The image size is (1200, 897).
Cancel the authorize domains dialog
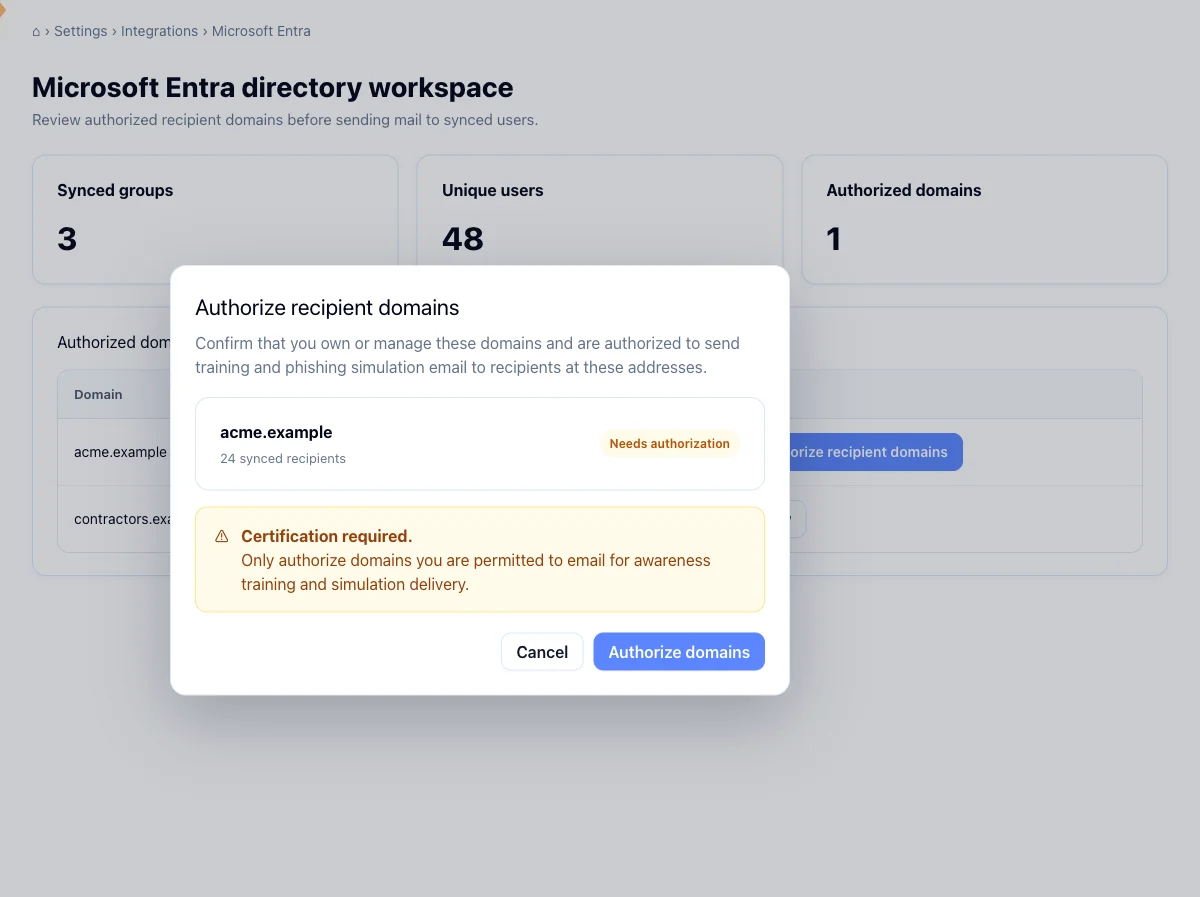[x=542, y=652]
